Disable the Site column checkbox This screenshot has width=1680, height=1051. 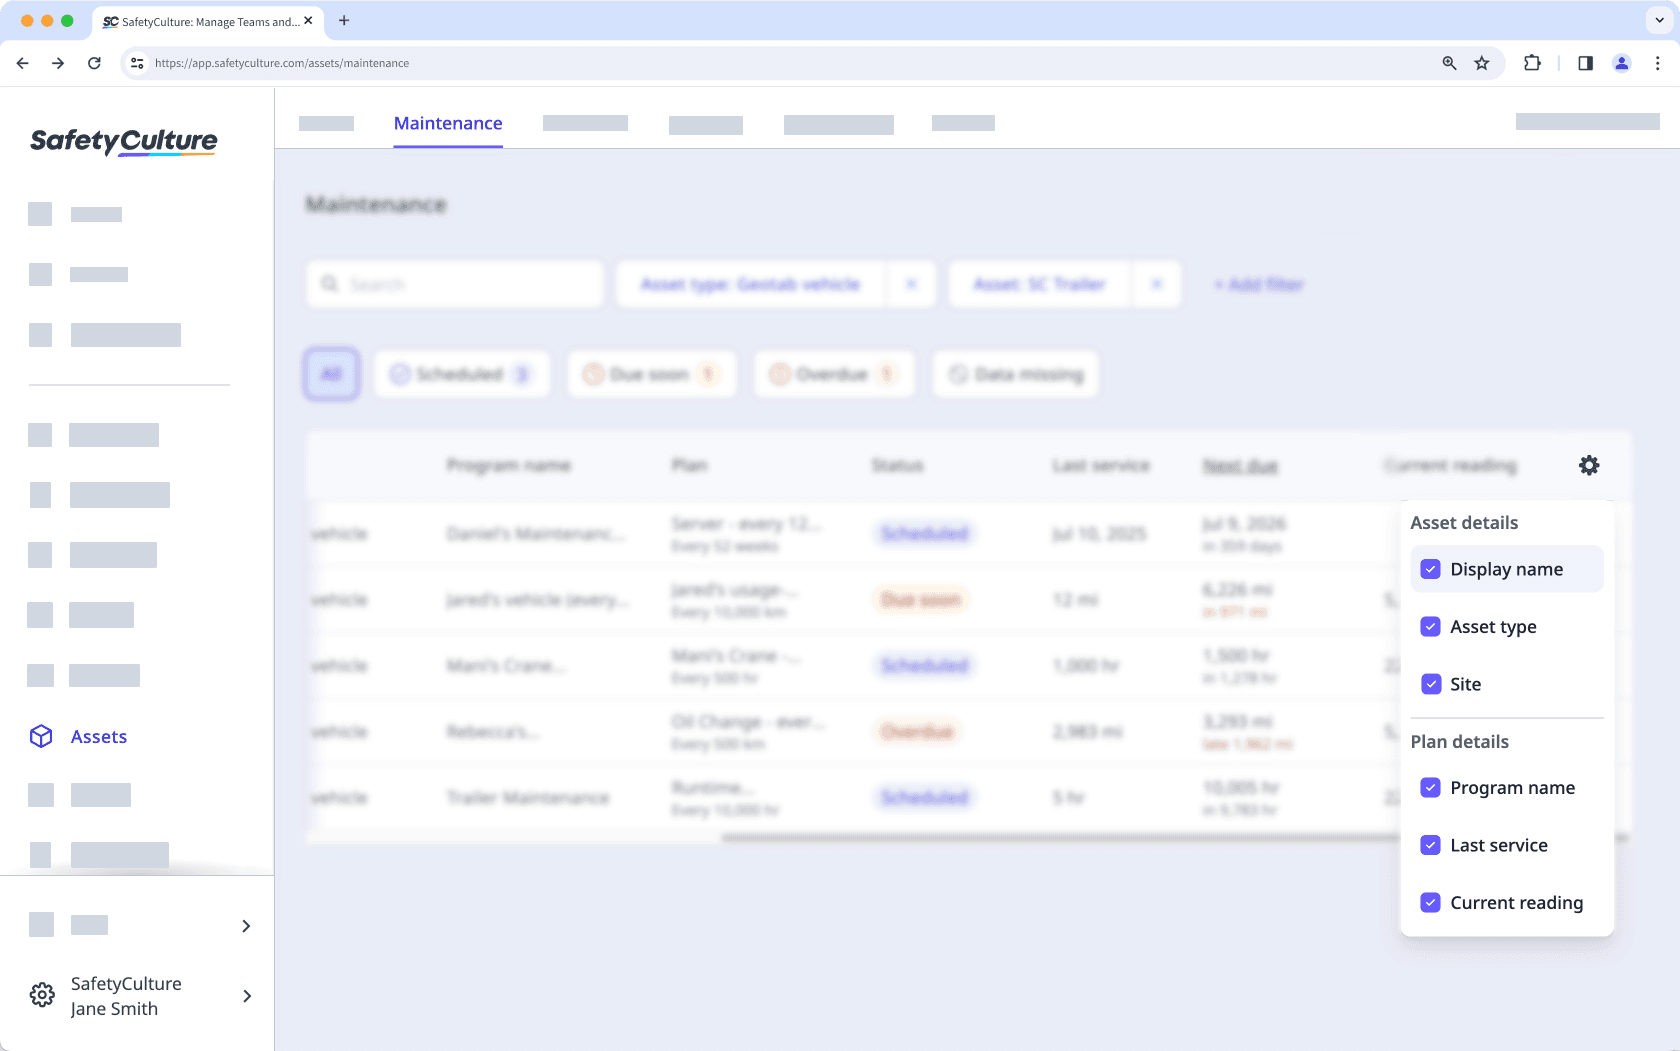click(x=1431, y=684)
